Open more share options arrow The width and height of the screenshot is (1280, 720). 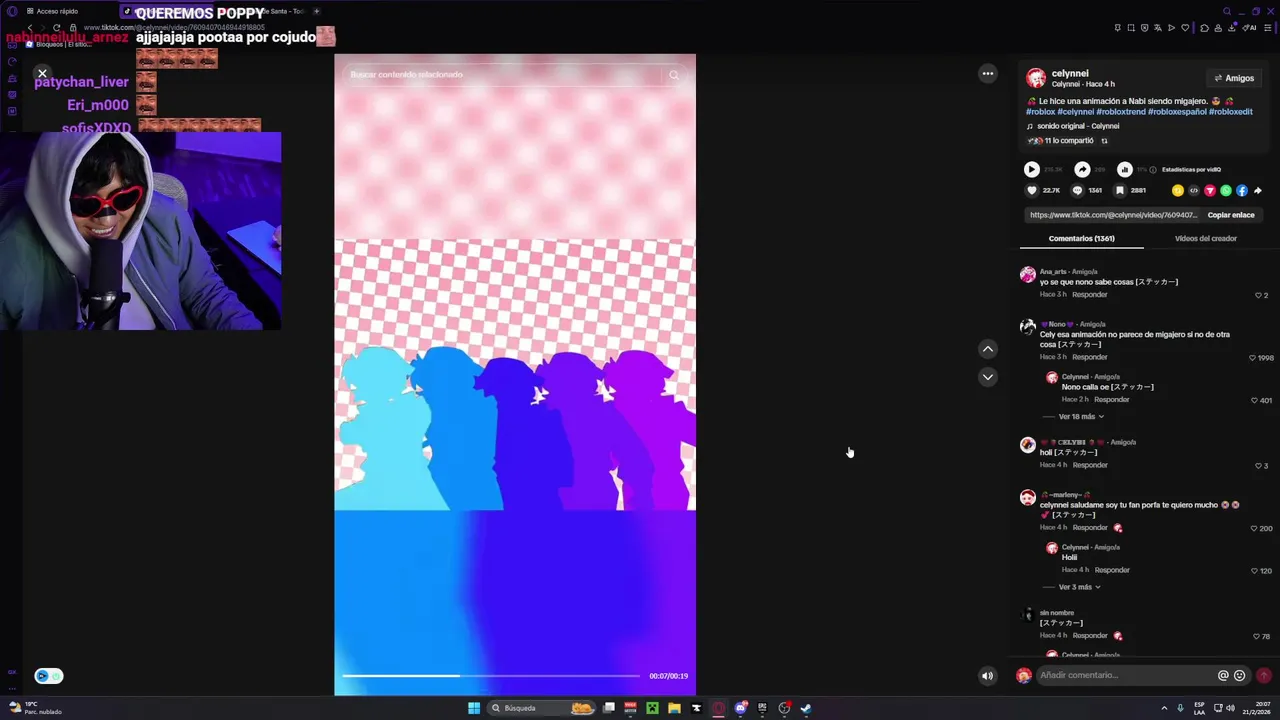1257,191
